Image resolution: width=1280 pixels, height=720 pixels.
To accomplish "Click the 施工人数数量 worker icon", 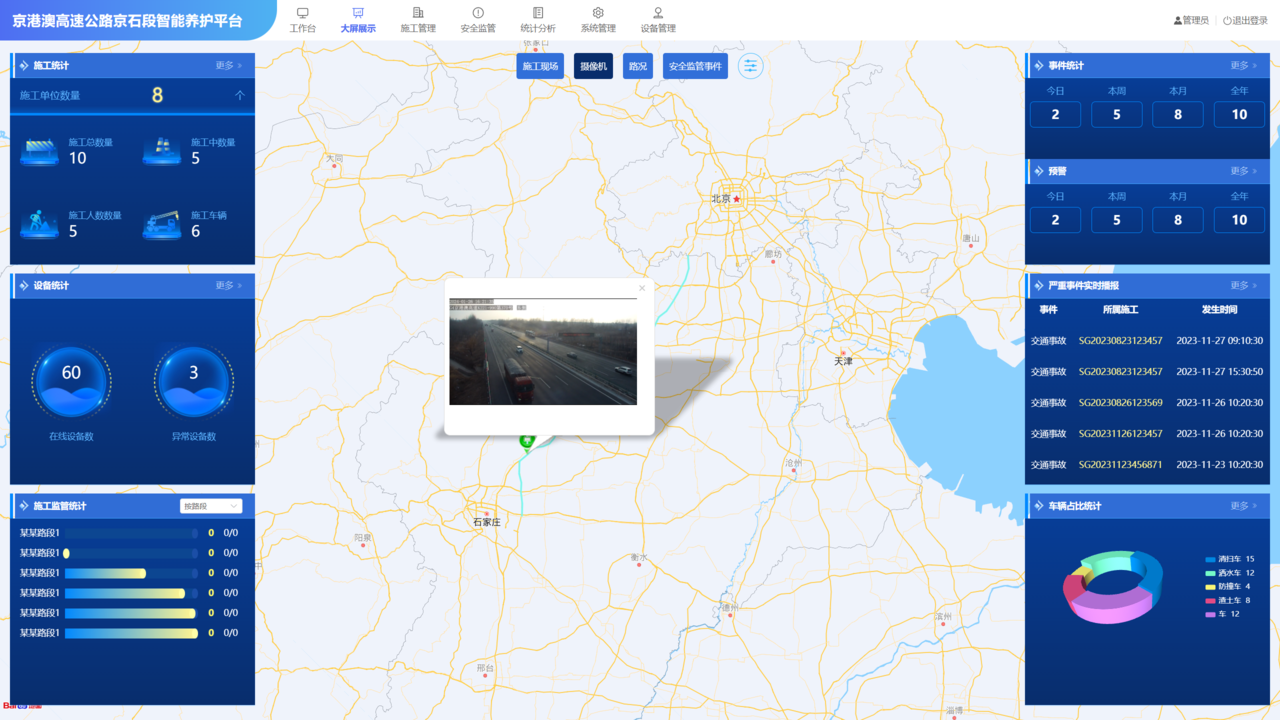I will point(40,224).
